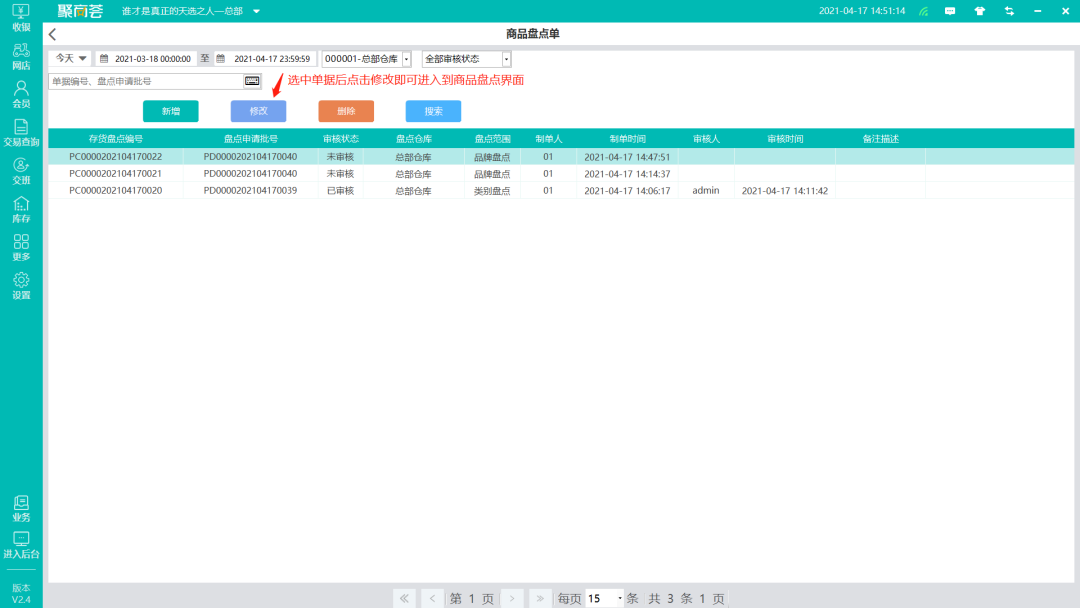Click the back arrow beside 商品盘点单
1080x608 pixels.
coord(53,34)
